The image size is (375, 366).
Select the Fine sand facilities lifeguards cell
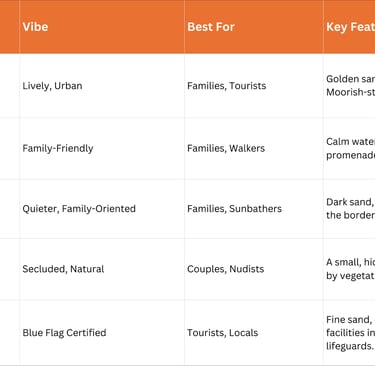point(349,333)
